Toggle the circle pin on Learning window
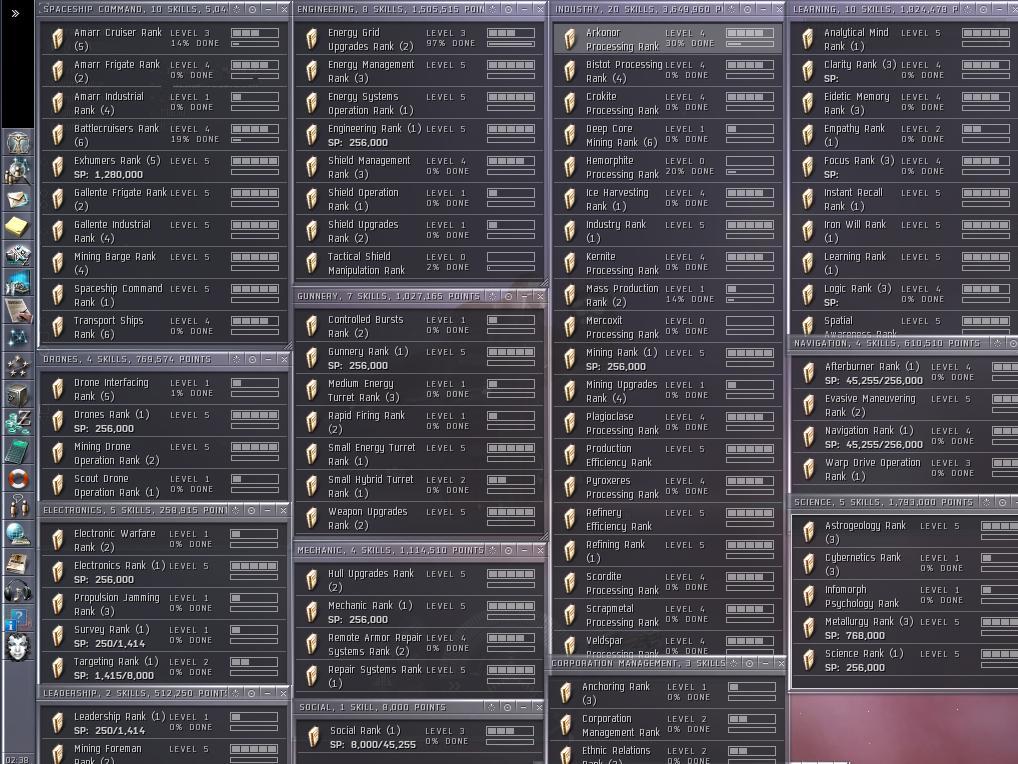 coord(984,9)
